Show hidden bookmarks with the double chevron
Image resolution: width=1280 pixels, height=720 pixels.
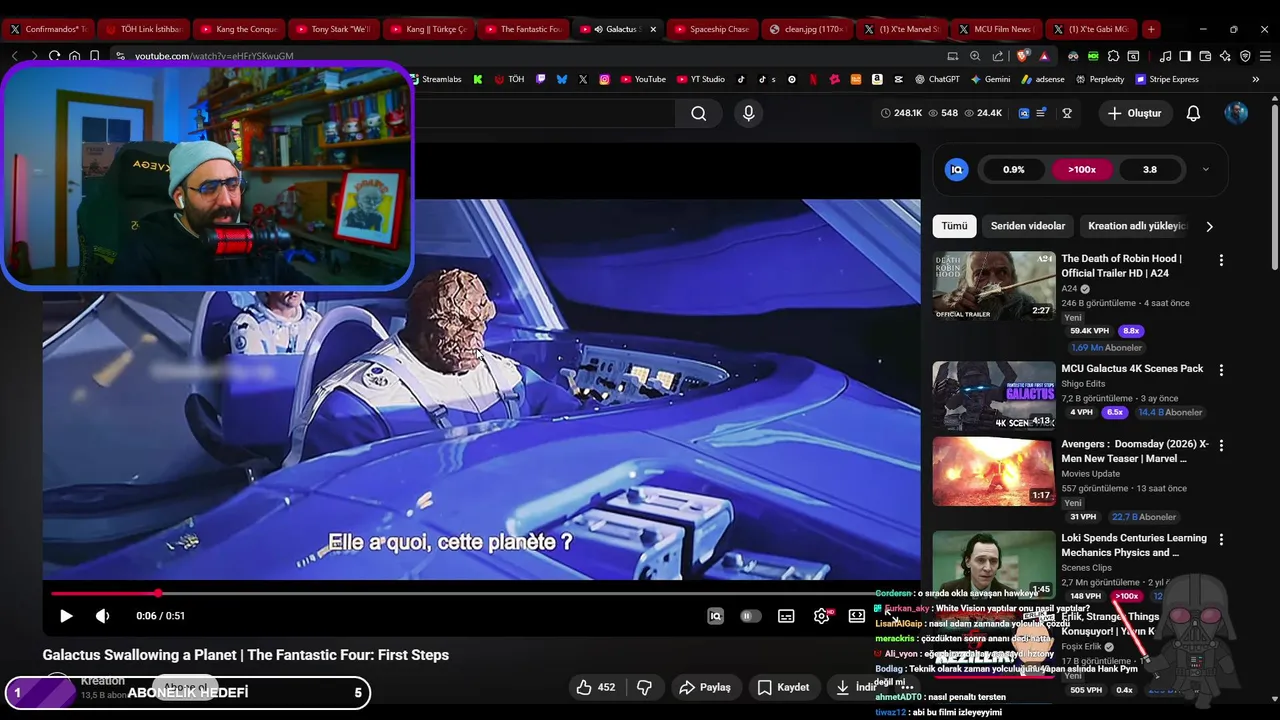1255,79
